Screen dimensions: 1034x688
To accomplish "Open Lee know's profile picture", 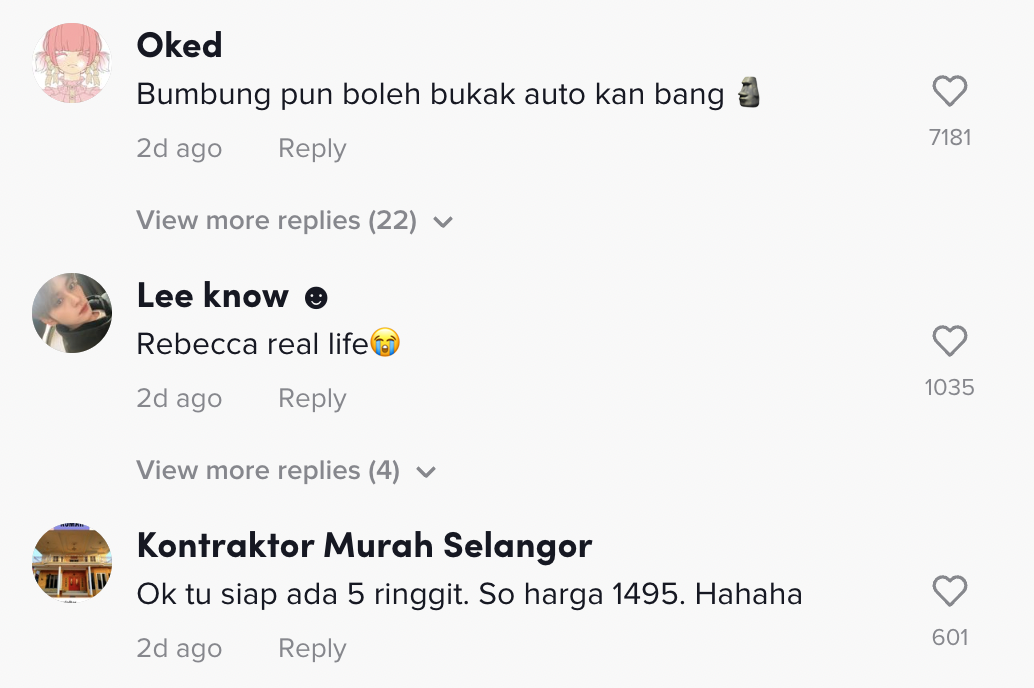I will tap(72, 312).
